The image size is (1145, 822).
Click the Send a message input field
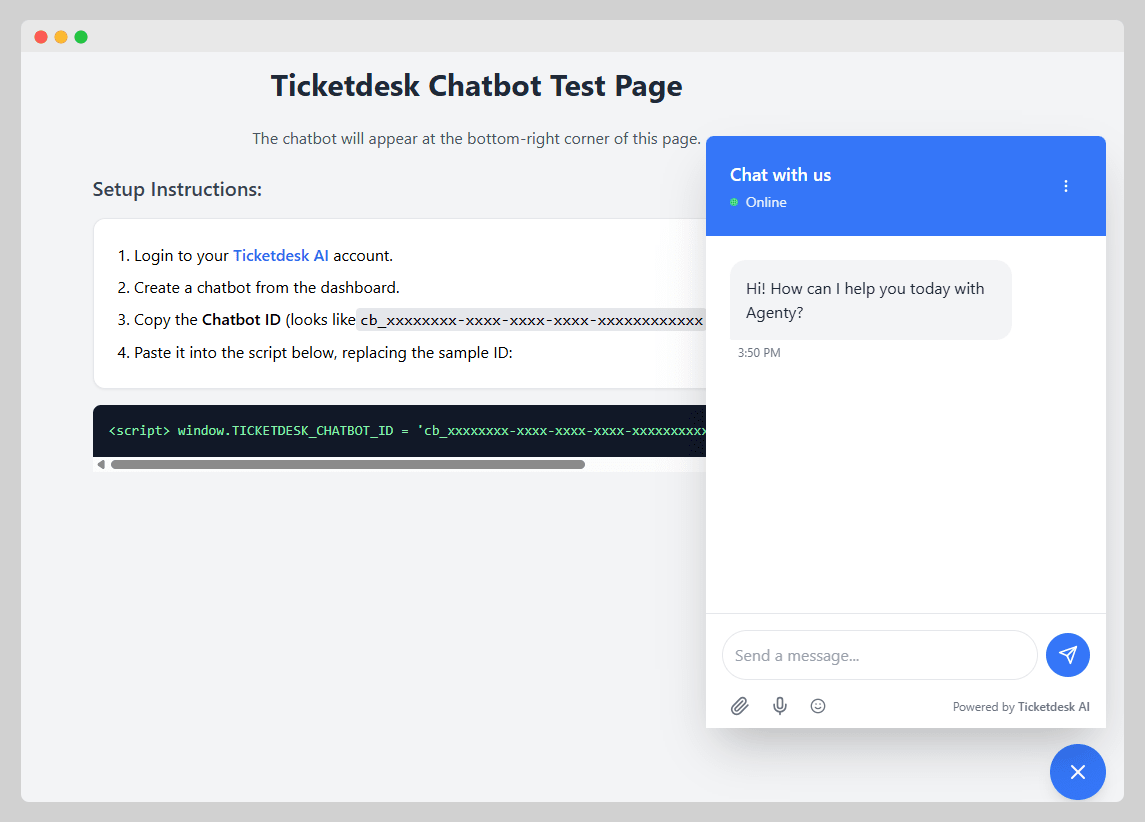tap(880, 655)
